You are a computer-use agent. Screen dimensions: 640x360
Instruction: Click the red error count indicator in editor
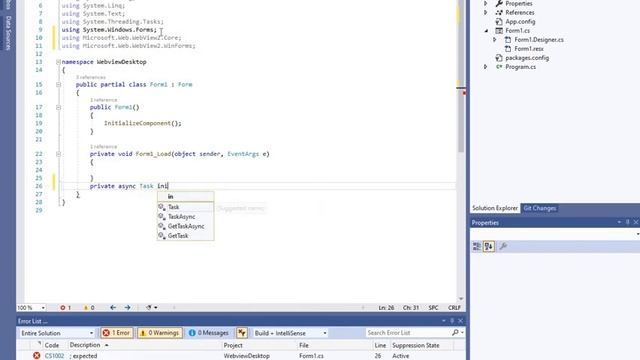tap(65, 307)
